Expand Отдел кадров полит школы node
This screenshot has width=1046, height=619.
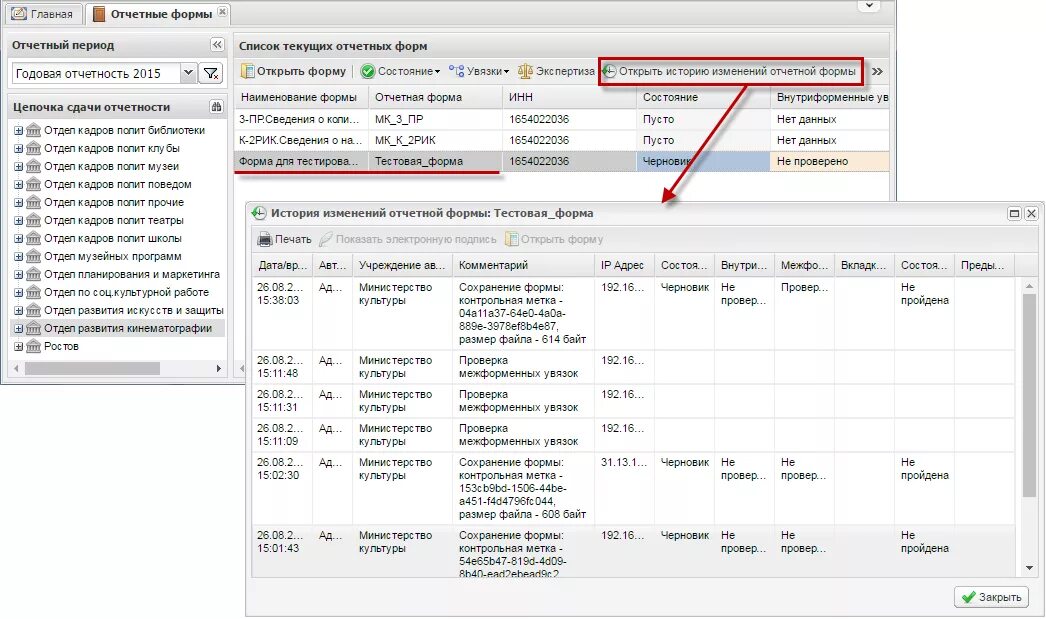(x=18, y=238)
